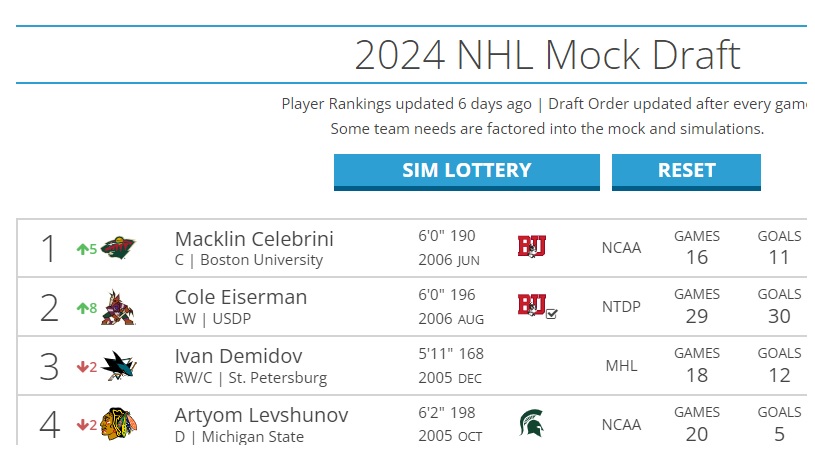Image resolution: width=815 pixels, height=456 pixels.
Task: Click the BU logo in Eiserman's row
Action: click(x=532, y=305)
